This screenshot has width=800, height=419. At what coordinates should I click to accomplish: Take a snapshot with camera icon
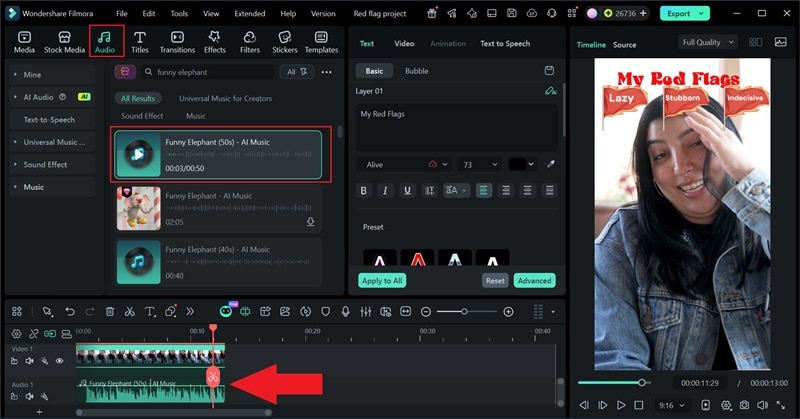[744, 405]
